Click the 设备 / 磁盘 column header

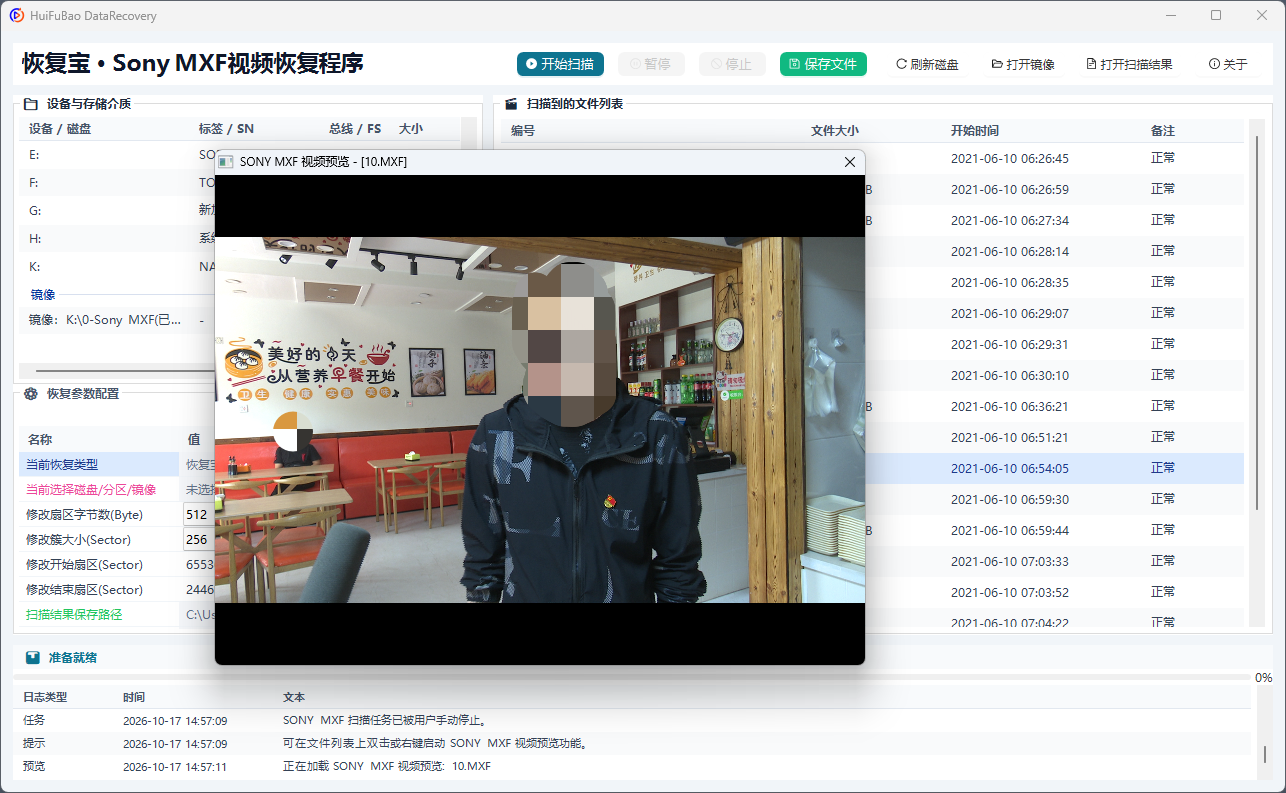click(x=60, y=129)
